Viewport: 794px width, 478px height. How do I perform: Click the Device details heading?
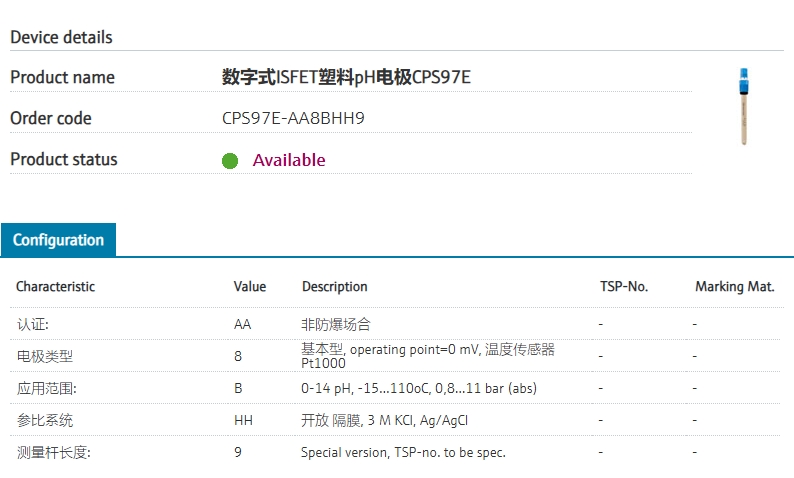coord(61,37)
